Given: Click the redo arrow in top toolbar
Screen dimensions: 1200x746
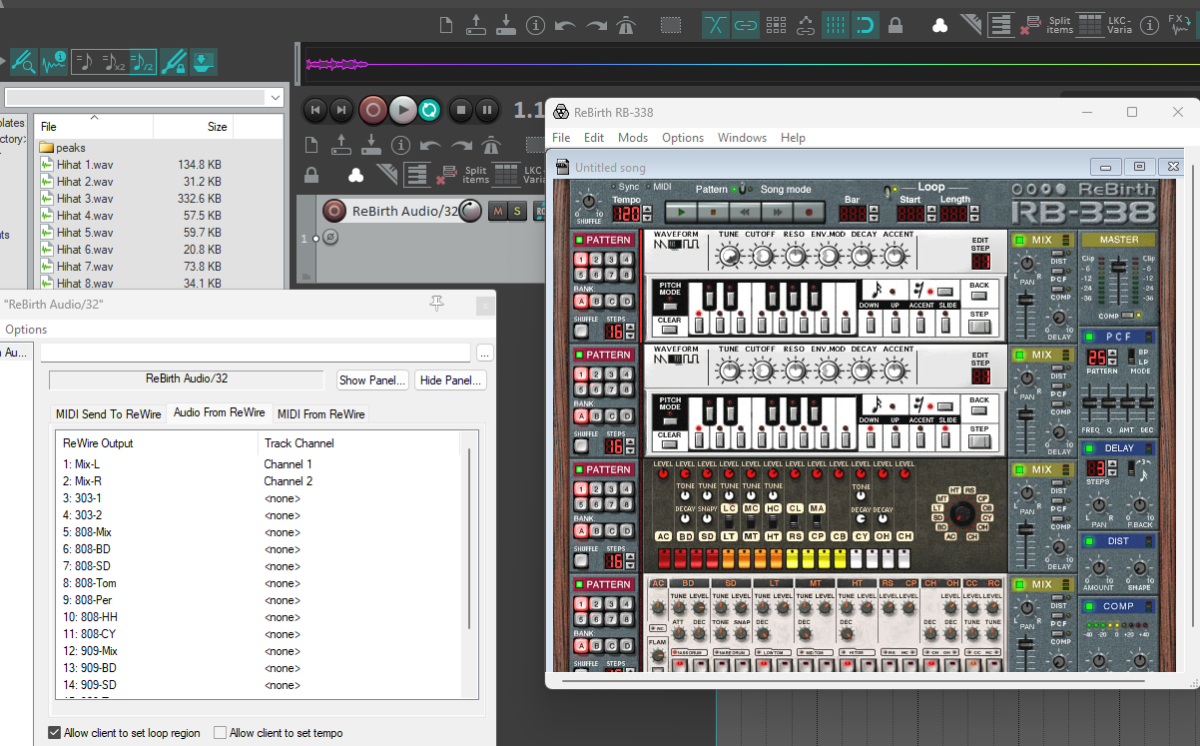Looking at the screenshot, I should tap(596, 25).
